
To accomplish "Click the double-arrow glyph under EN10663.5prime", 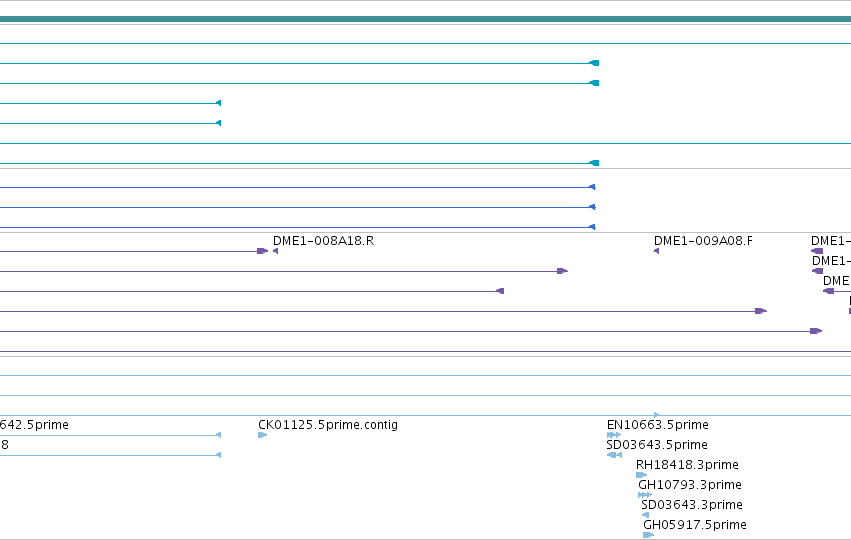I will click(614, 435).
